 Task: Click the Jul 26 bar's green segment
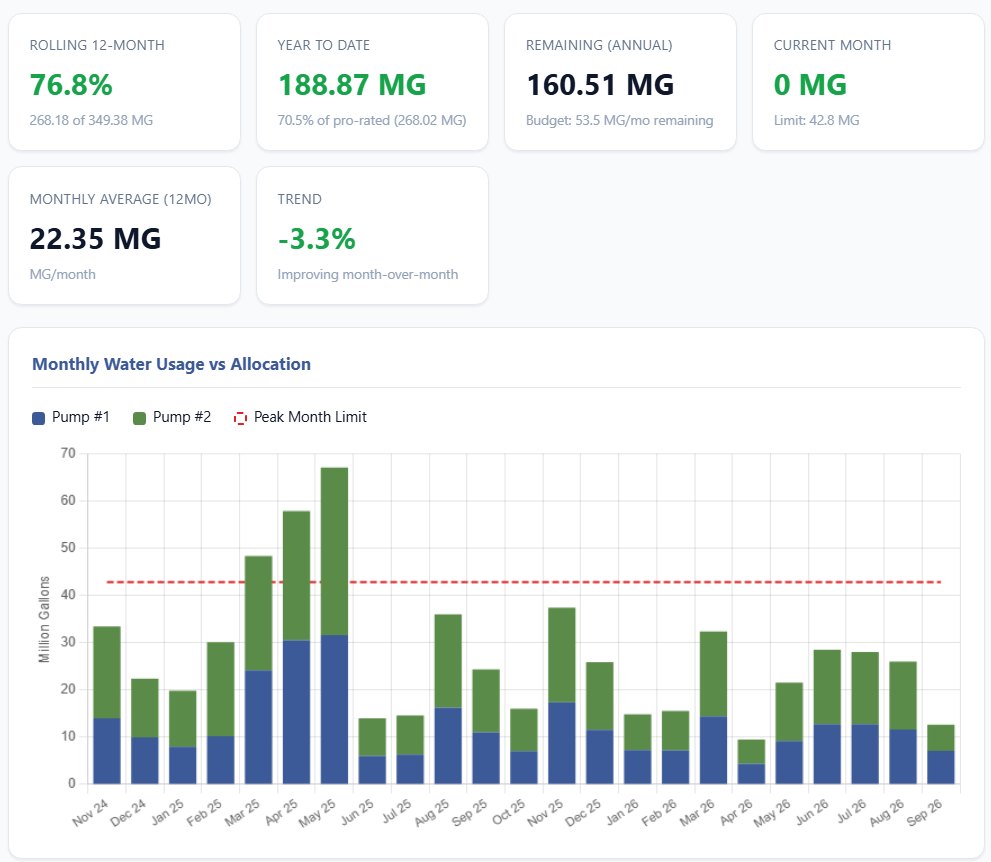pyautogui.click(x=865, y=688)
